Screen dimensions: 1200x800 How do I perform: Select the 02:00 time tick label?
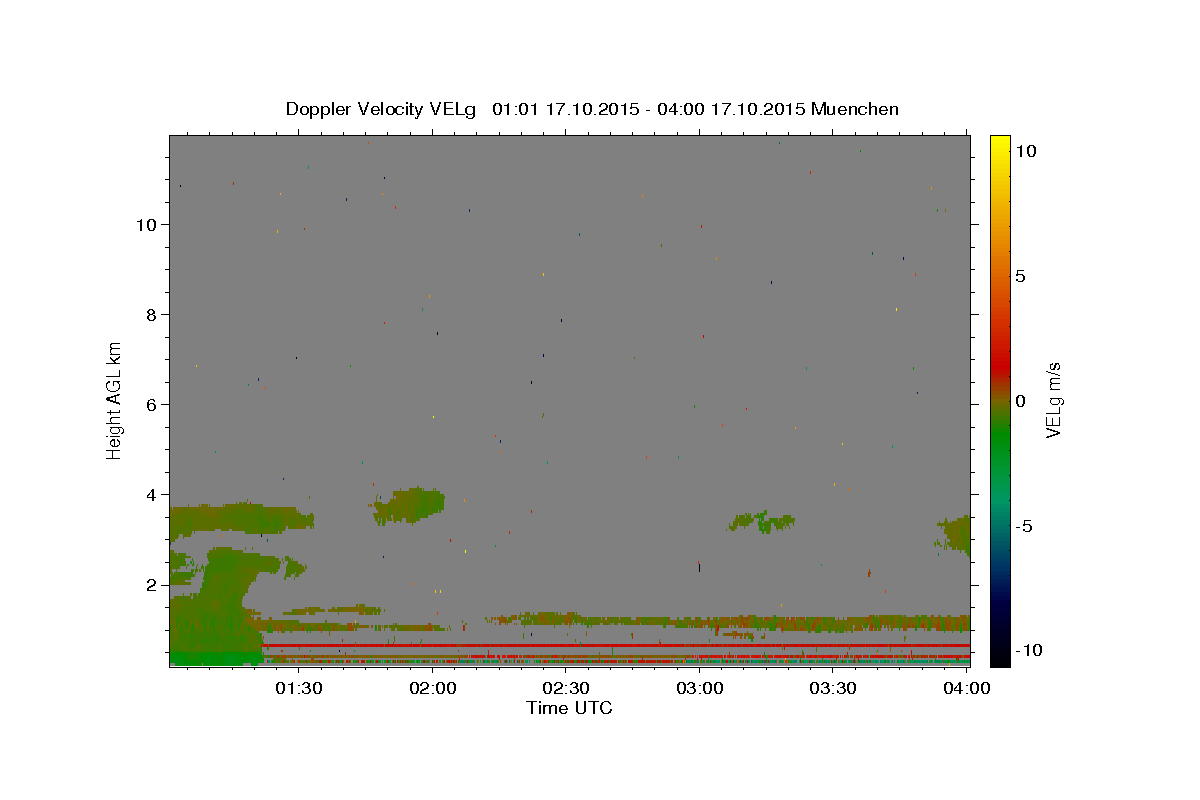[x=433, y=688]
